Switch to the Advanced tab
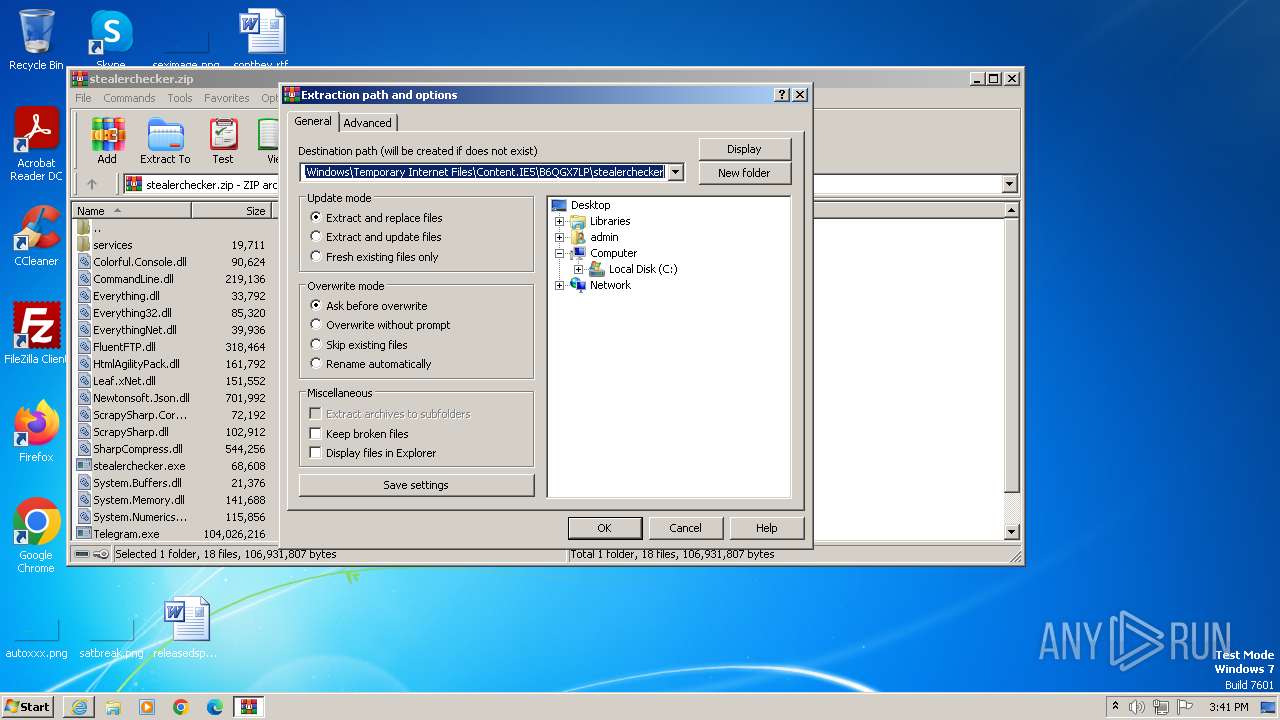The height and width of the screenshot is (720, 1280). pyautogui.click(x=368, y=123)
